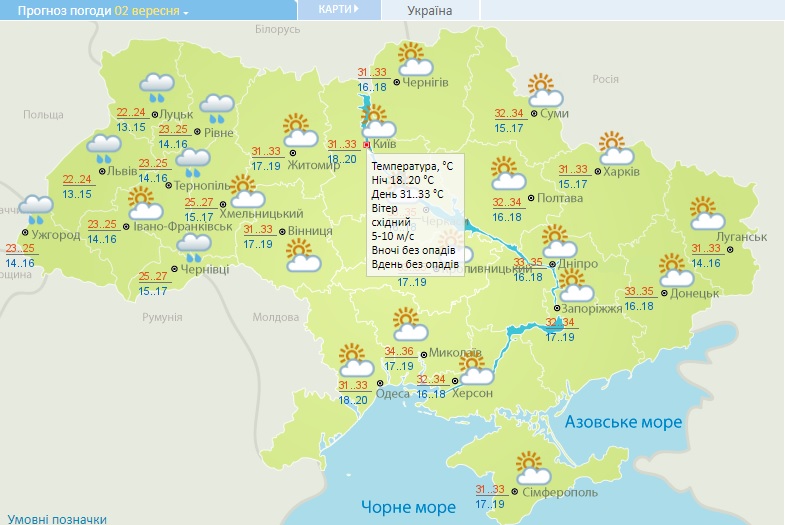Select the Одеса city label
The height and width of the screenshot is (525, 785).
pyautogui.click(x=392, y=394)
